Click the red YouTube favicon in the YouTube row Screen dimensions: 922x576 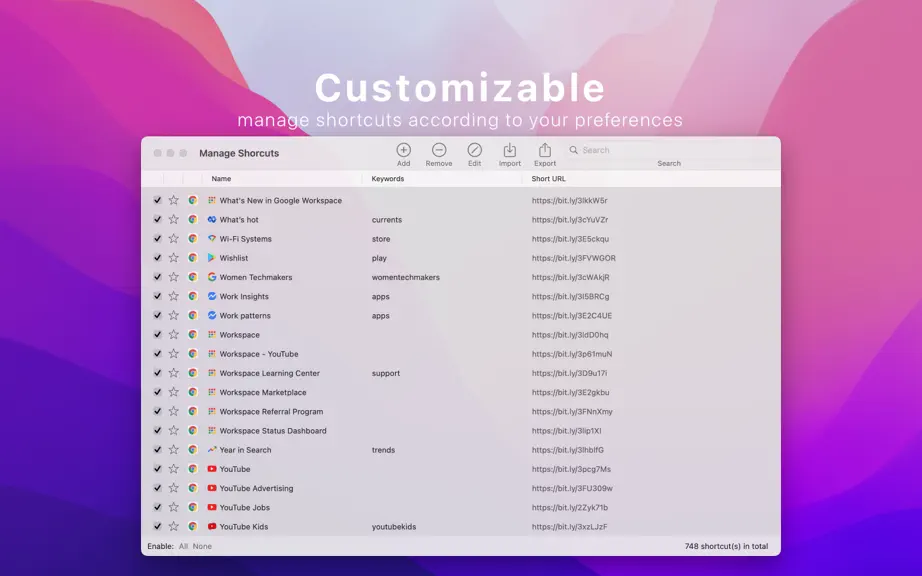(212, 469)
